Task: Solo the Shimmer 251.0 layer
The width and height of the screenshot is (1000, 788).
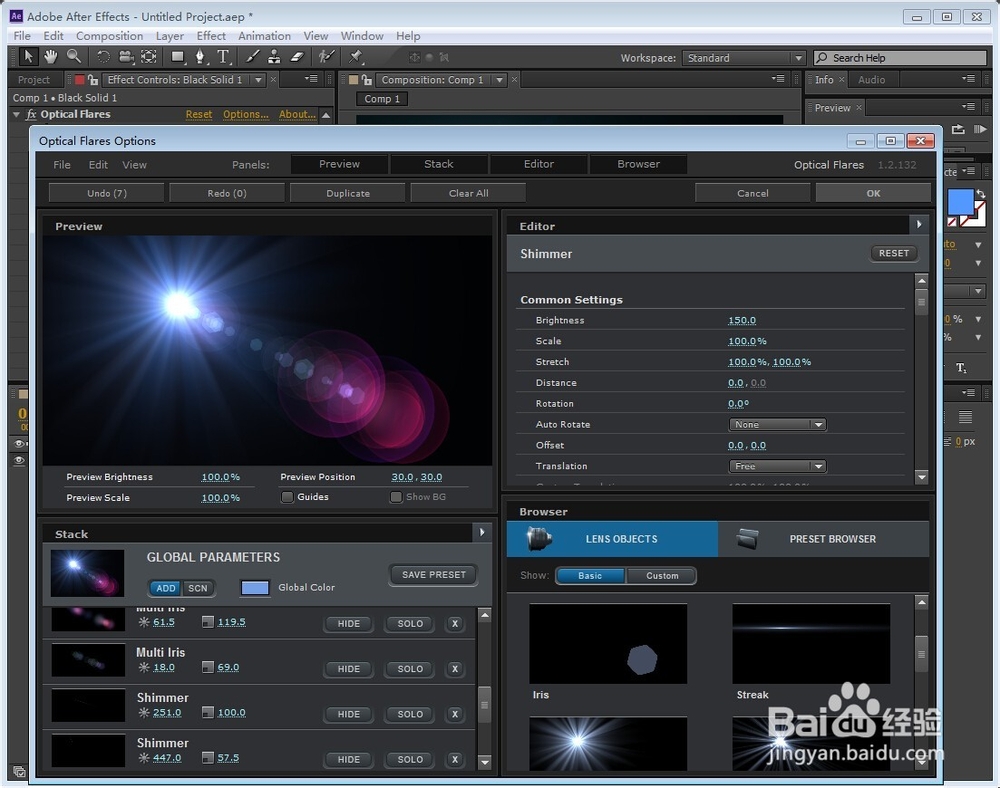Action: coord(410,714)
